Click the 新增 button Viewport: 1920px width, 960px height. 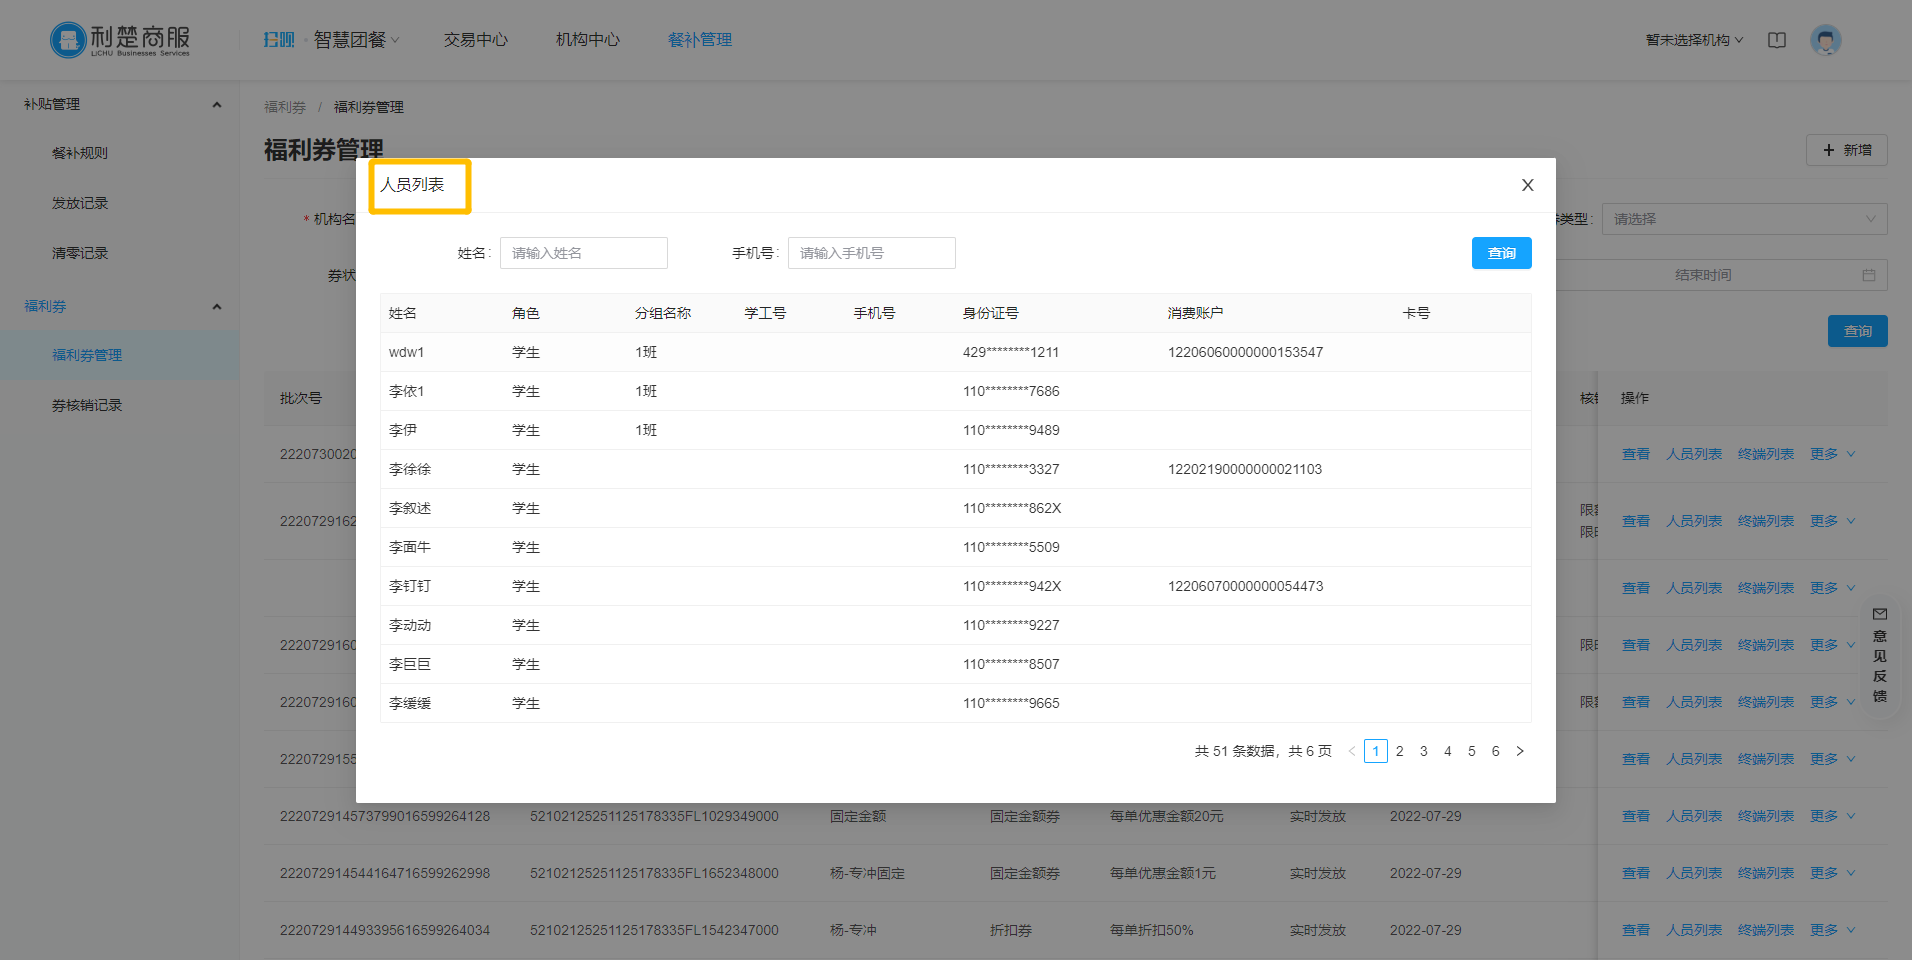[x=1846, y=150]
